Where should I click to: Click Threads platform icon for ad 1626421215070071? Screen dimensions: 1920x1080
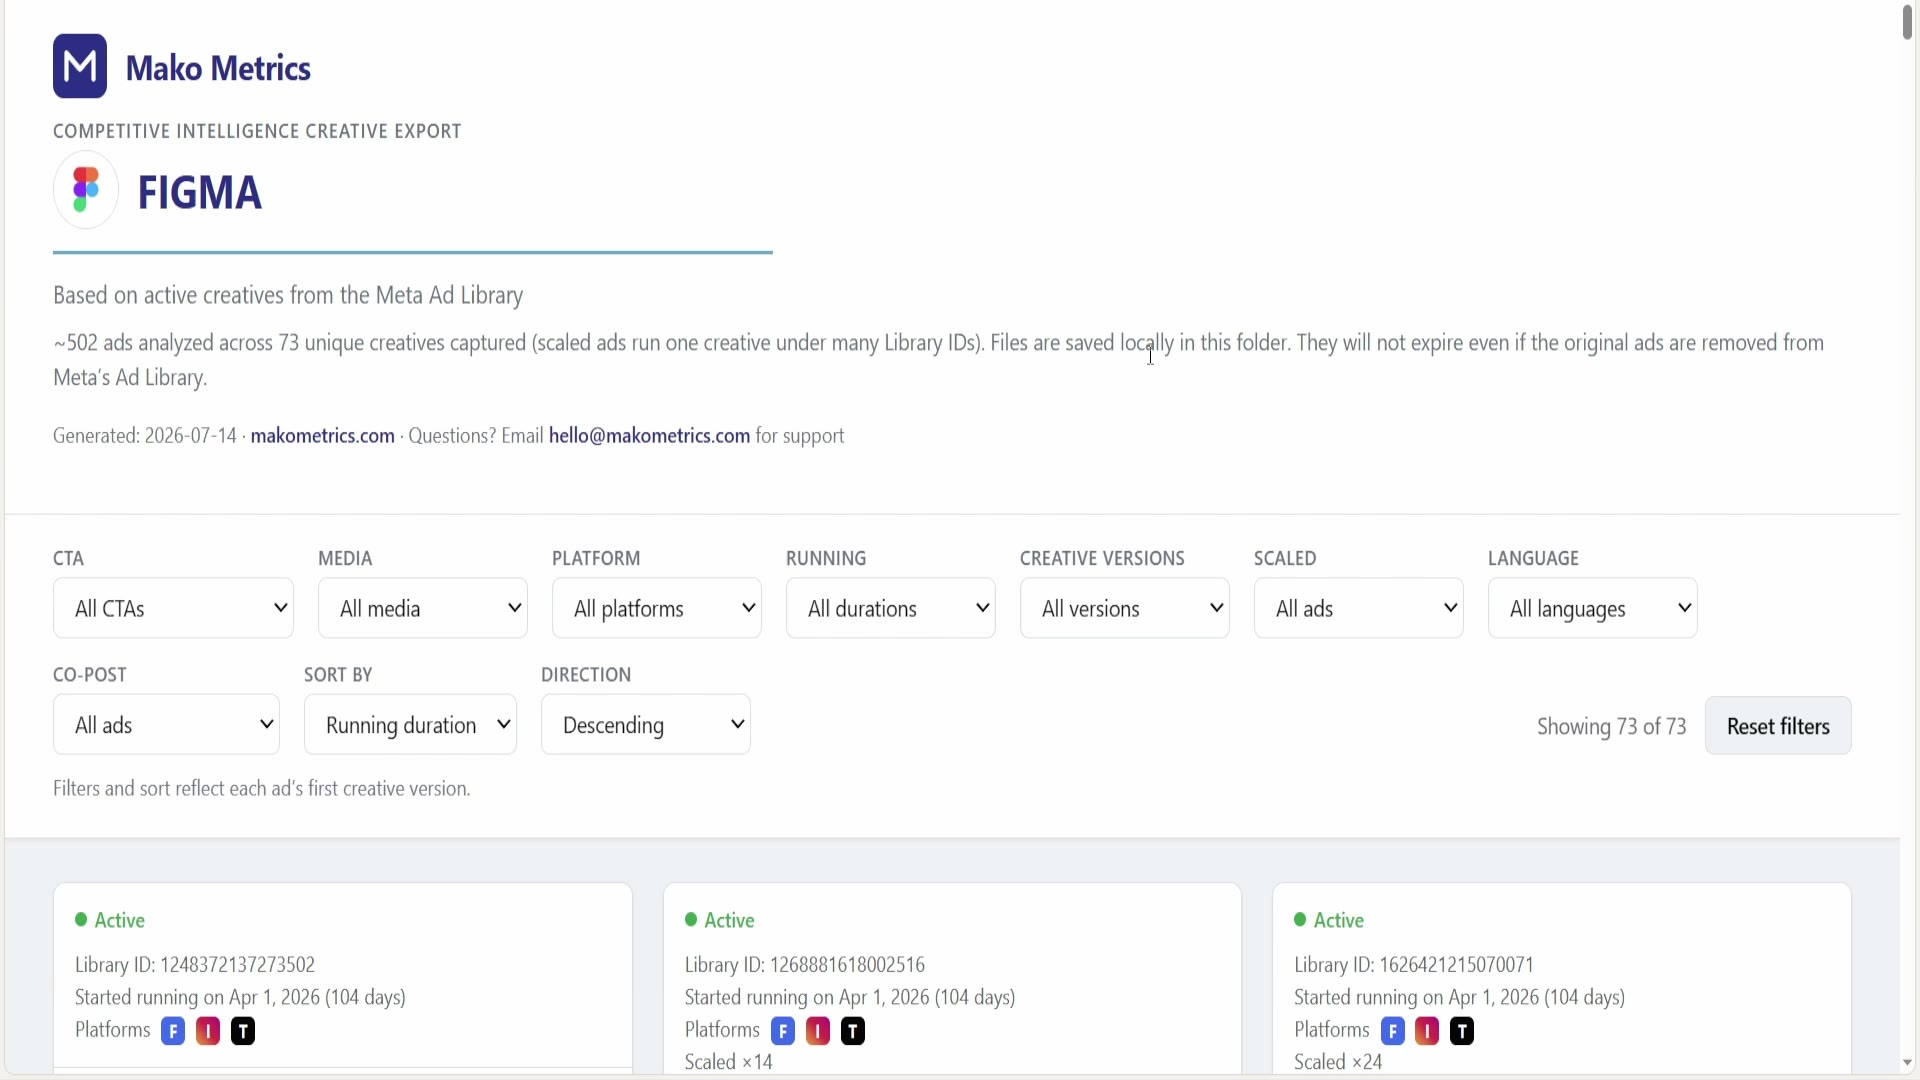coord(1462,1031)
